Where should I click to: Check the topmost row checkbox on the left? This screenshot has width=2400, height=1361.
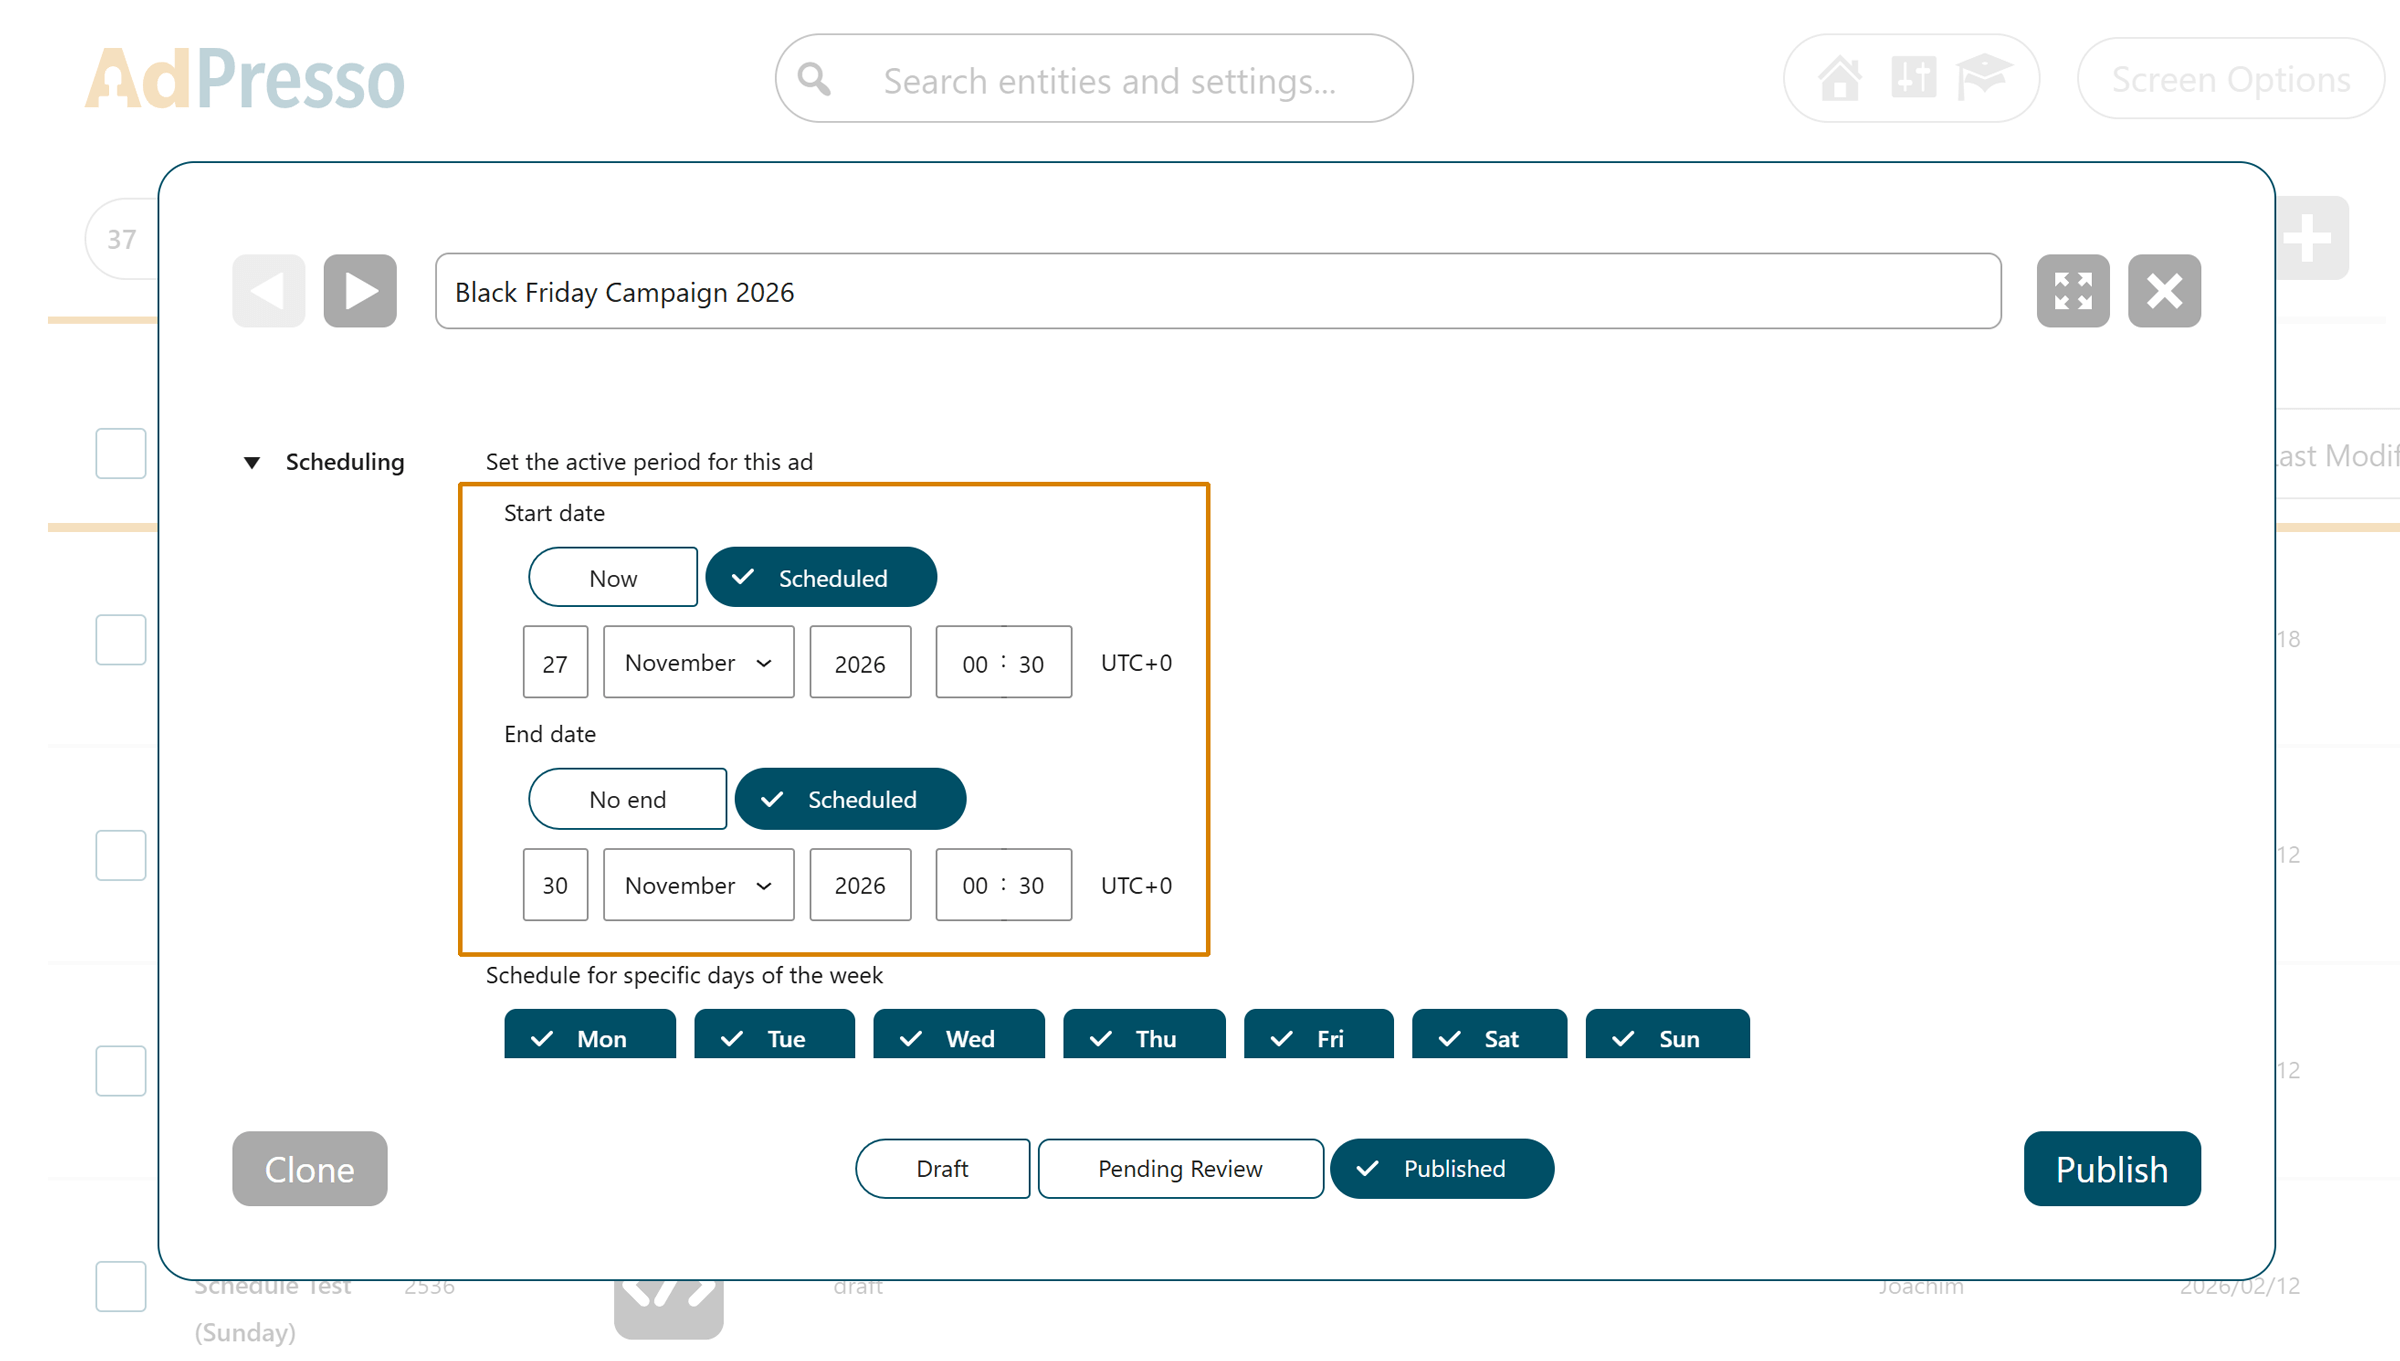pos(121,453)
